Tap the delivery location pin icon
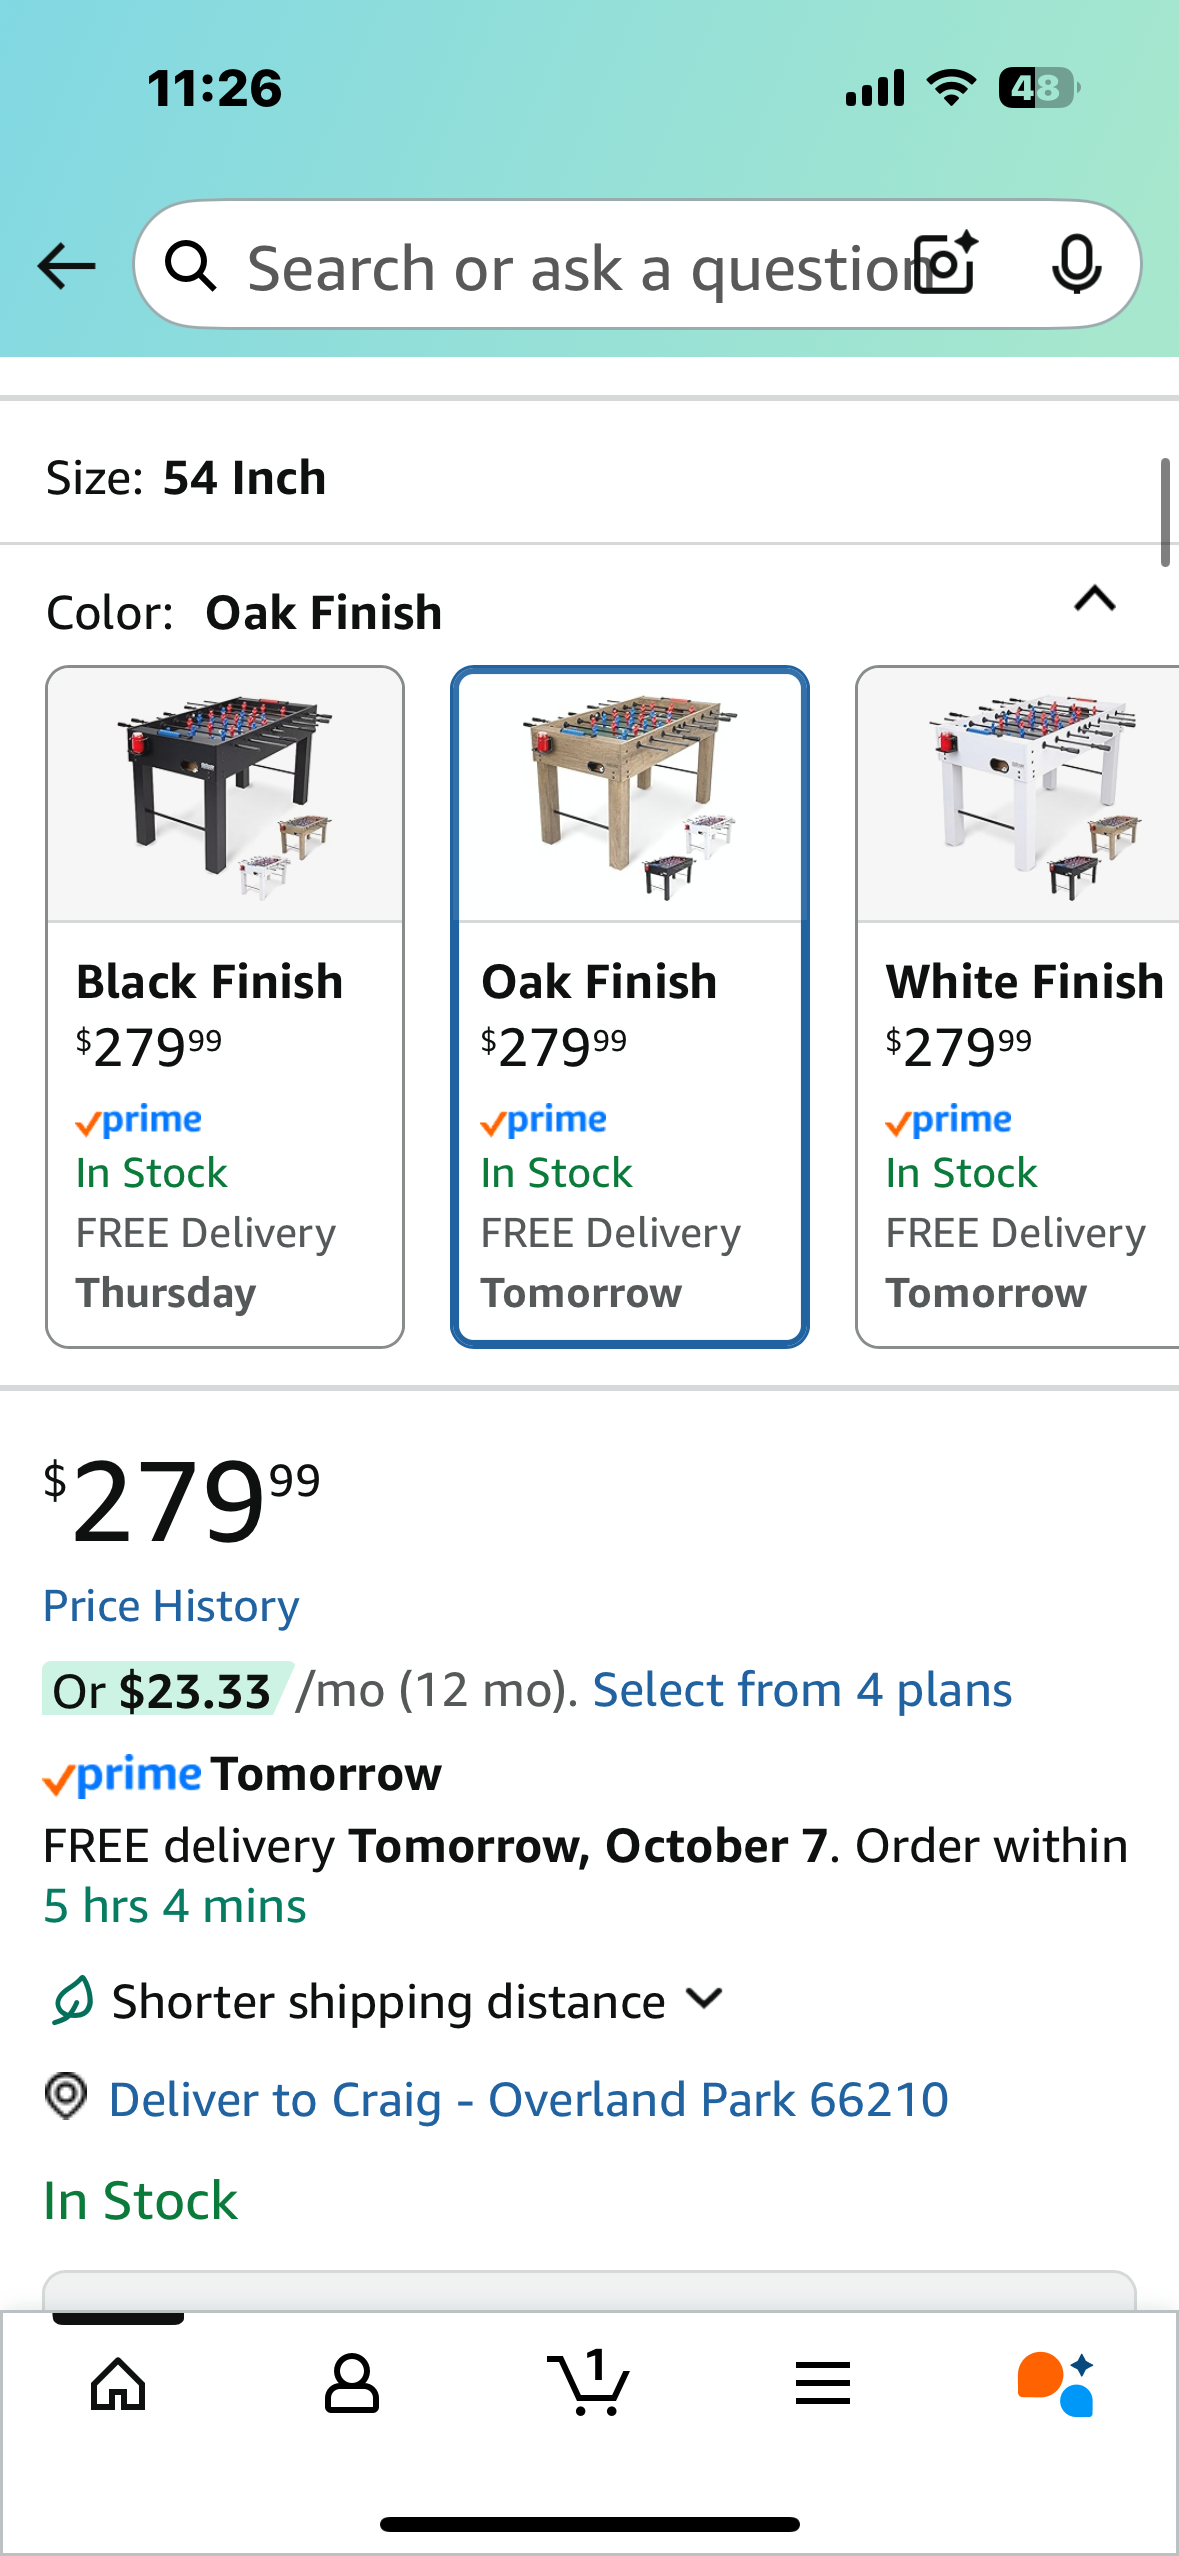 (67, 2095)
